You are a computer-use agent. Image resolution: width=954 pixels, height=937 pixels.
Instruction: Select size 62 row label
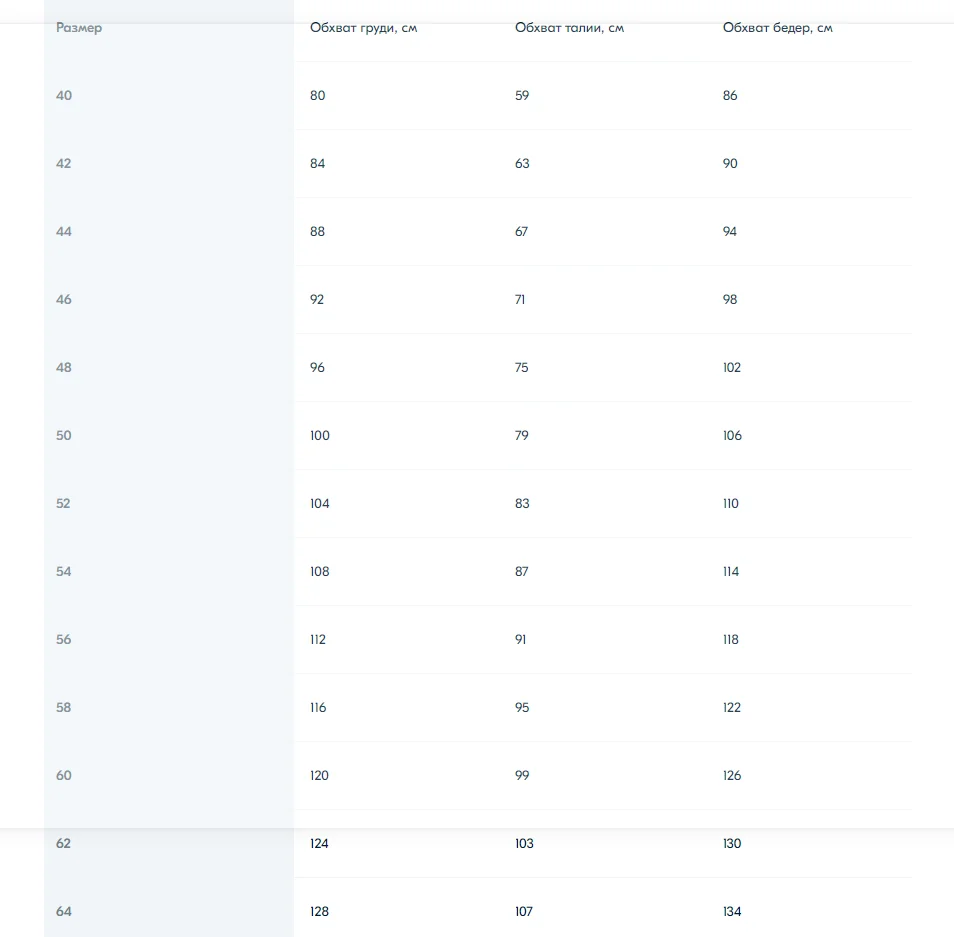(63, 843)
